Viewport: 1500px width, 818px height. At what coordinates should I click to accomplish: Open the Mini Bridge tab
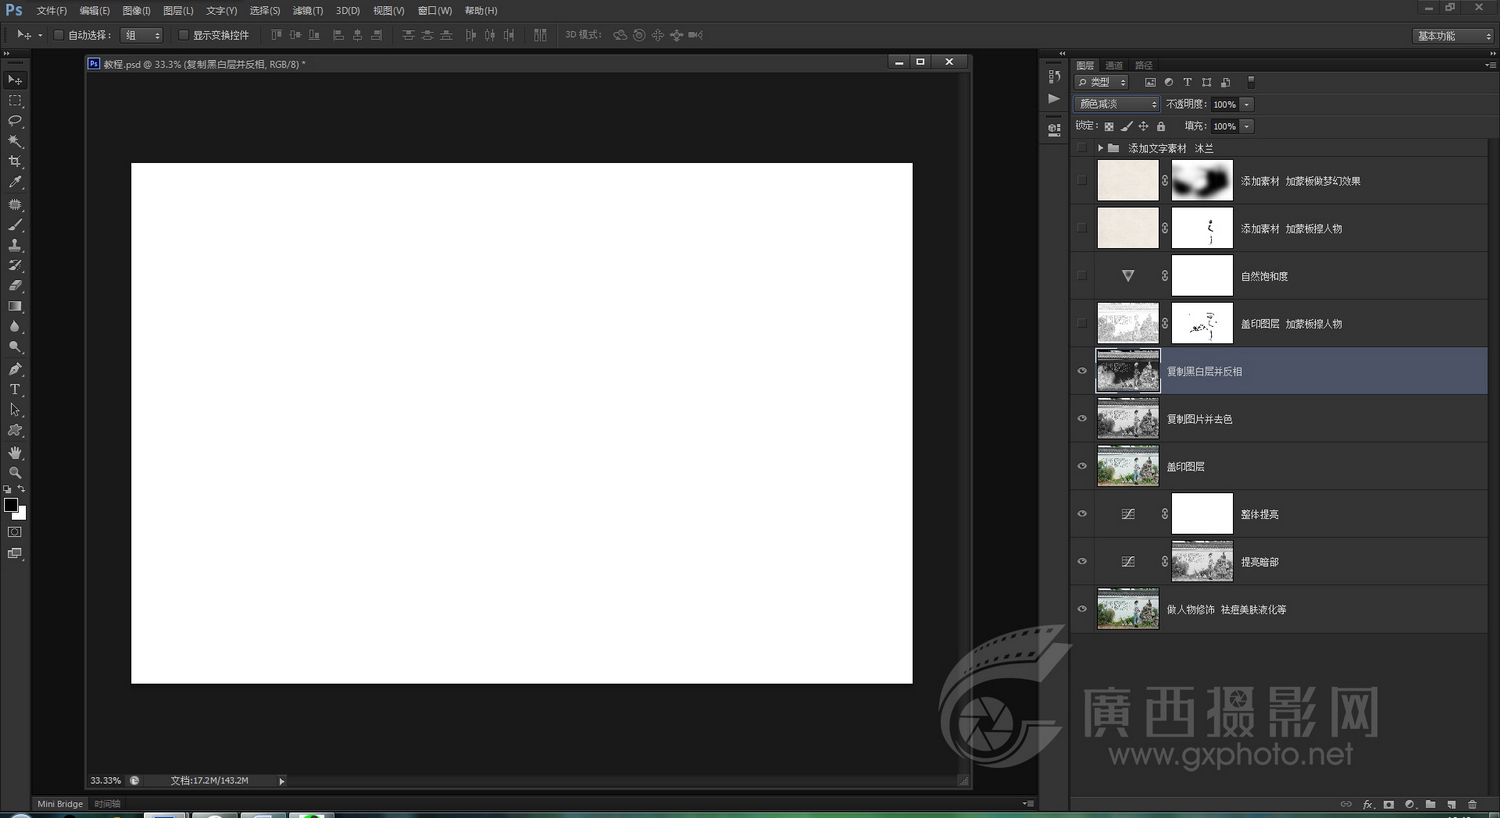pyautogui.click(x=60, y=804)
